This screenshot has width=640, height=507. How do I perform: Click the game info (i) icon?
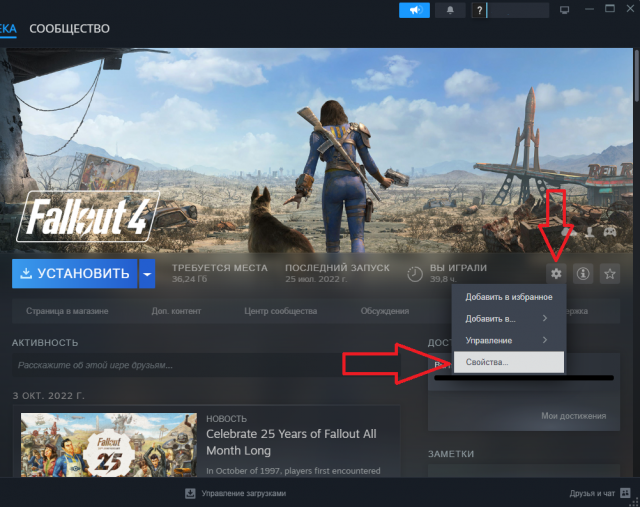(584, 273)
